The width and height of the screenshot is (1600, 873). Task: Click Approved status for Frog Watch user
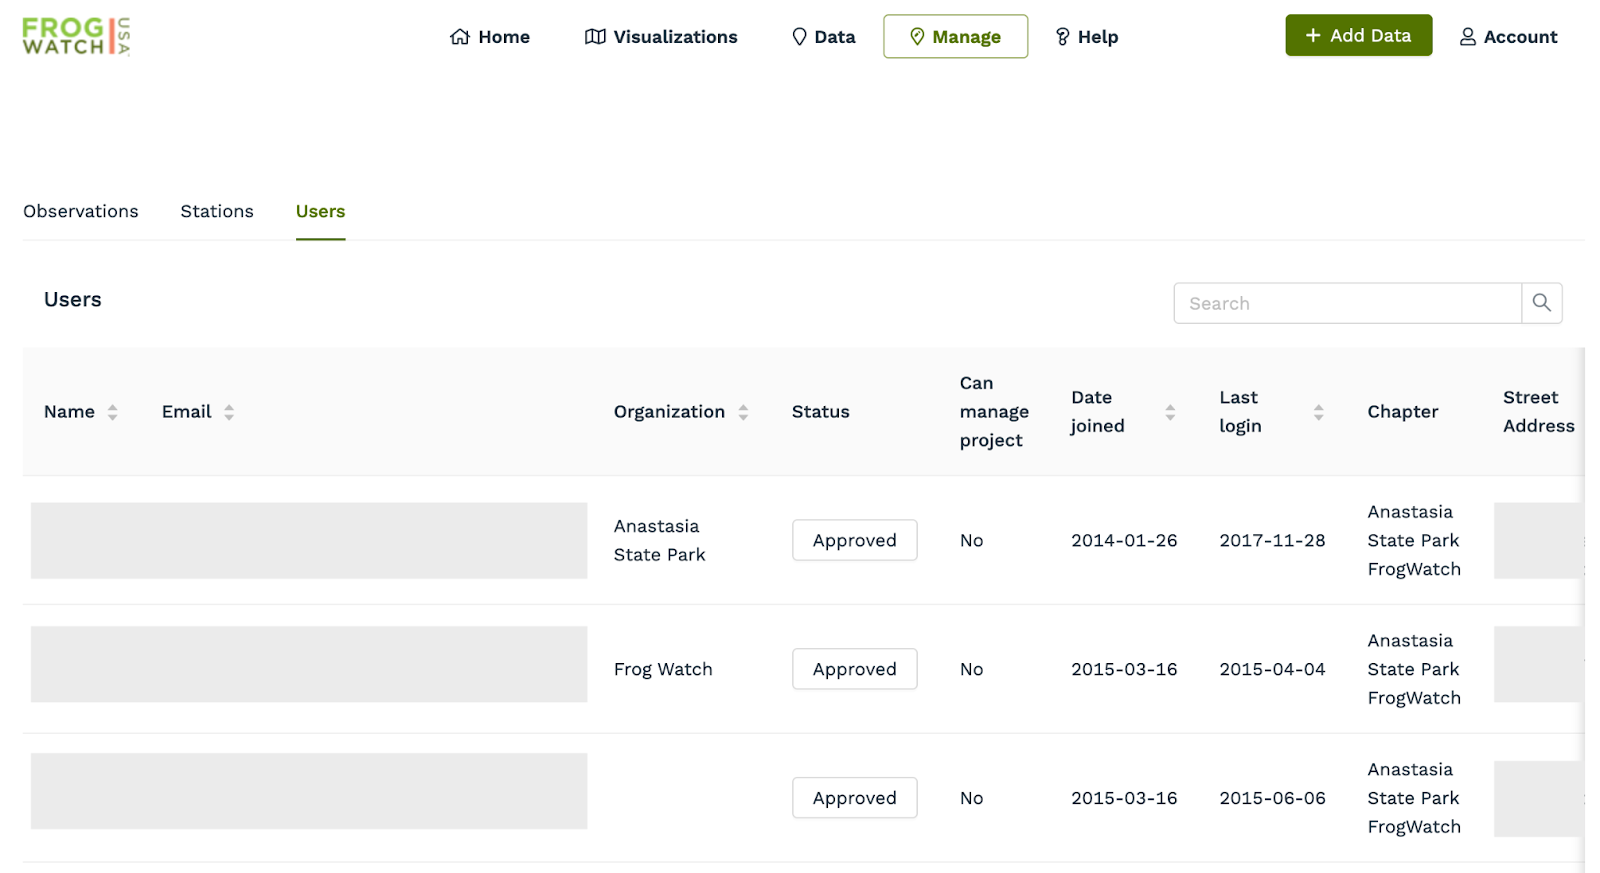(854, 669)
